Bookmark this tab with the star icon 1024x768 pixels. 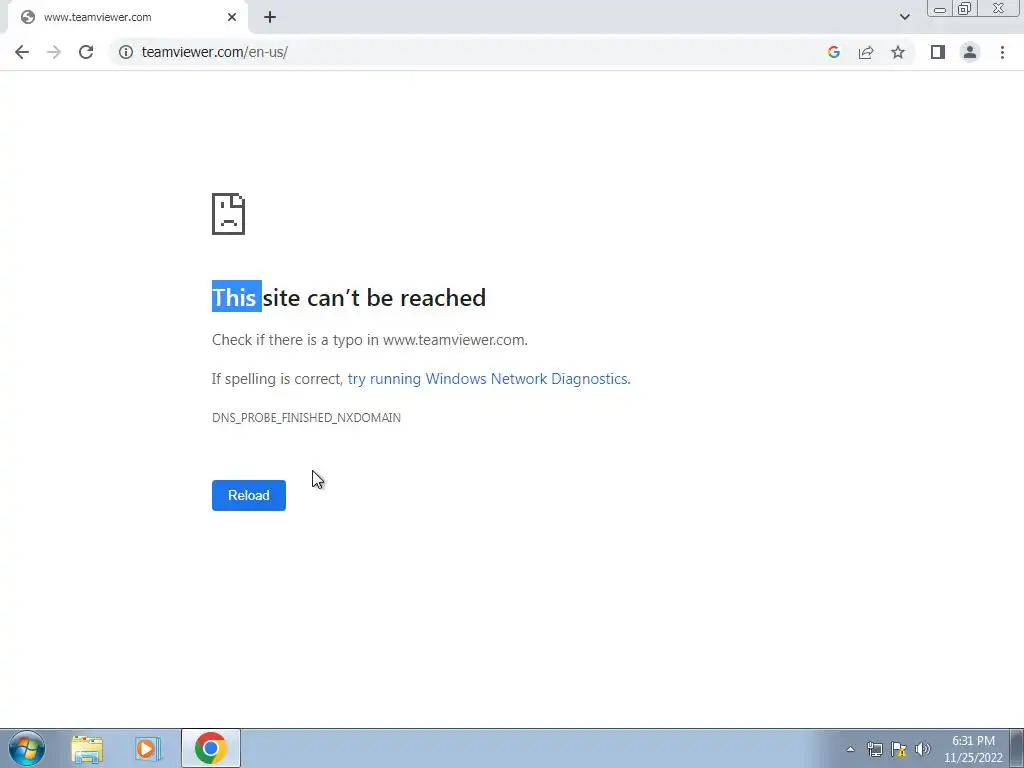click(x=898, y=52)
